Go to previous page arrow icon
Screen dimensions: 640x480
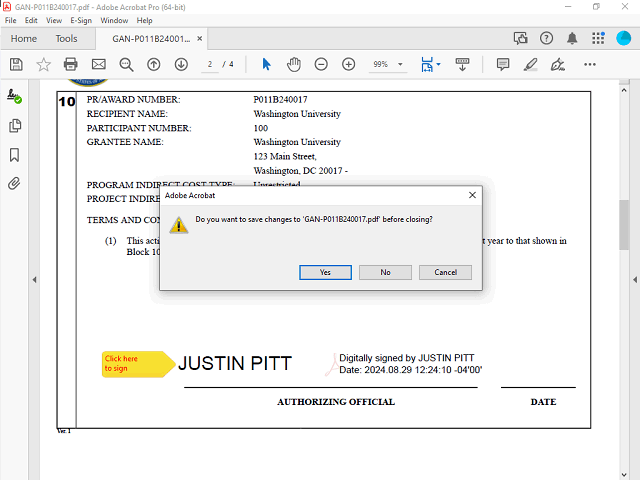pyautogui.click(x=153, y=64)
